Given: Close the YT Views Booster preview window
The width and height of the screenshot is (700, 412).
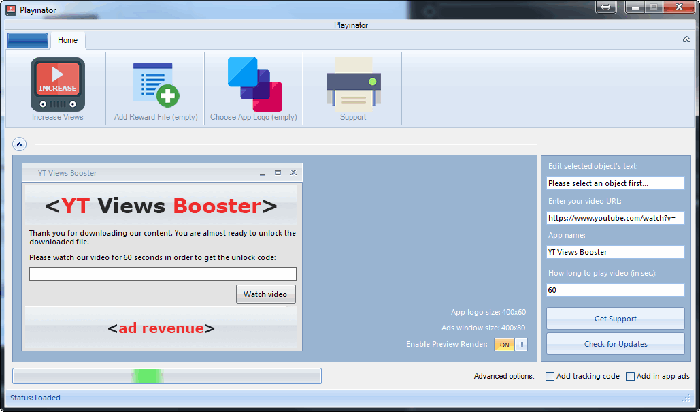Looking at the screenshot, I should click(x=293, y=173).
